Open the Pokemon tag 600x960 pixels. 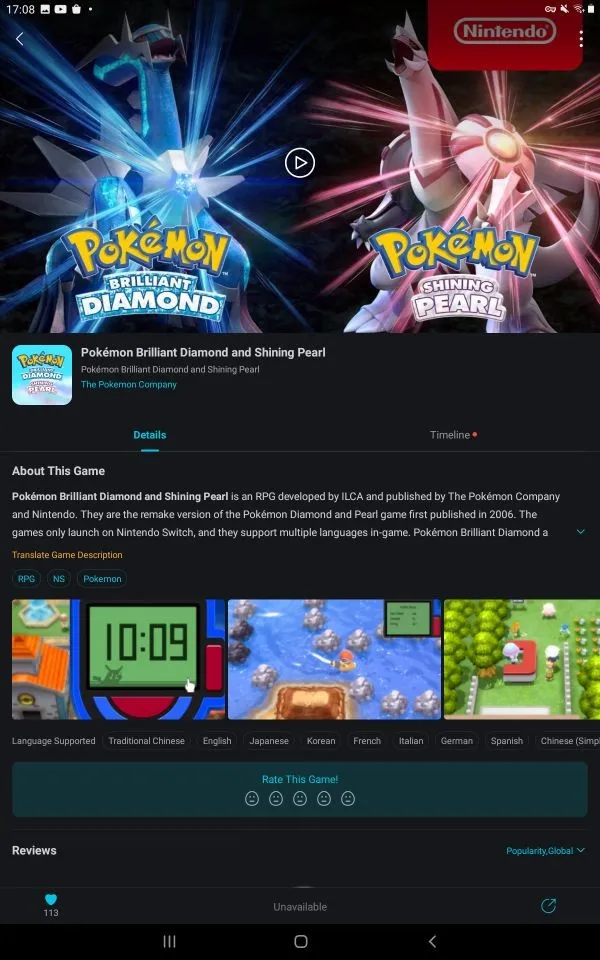pyautogui.click(x=102, y=579)
